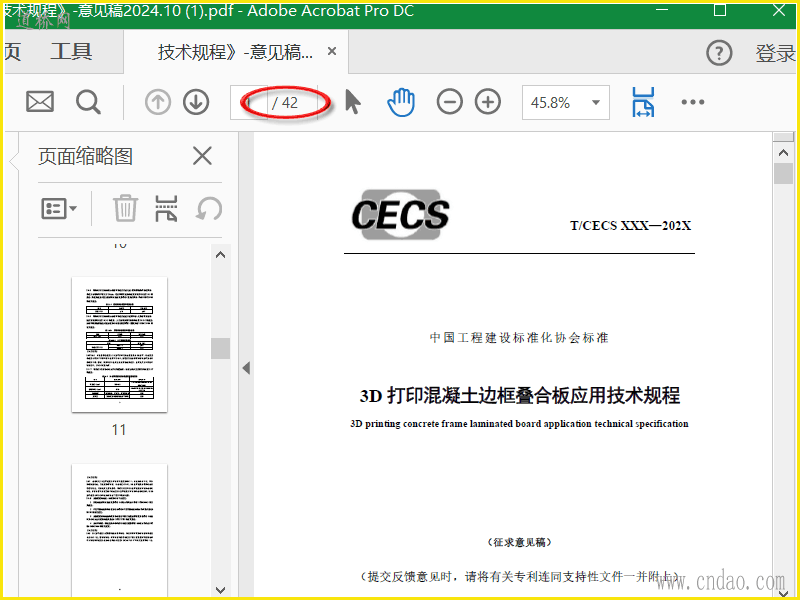Click the page number input field
This screenshot has width=800, height=600.
click(248, 103)
